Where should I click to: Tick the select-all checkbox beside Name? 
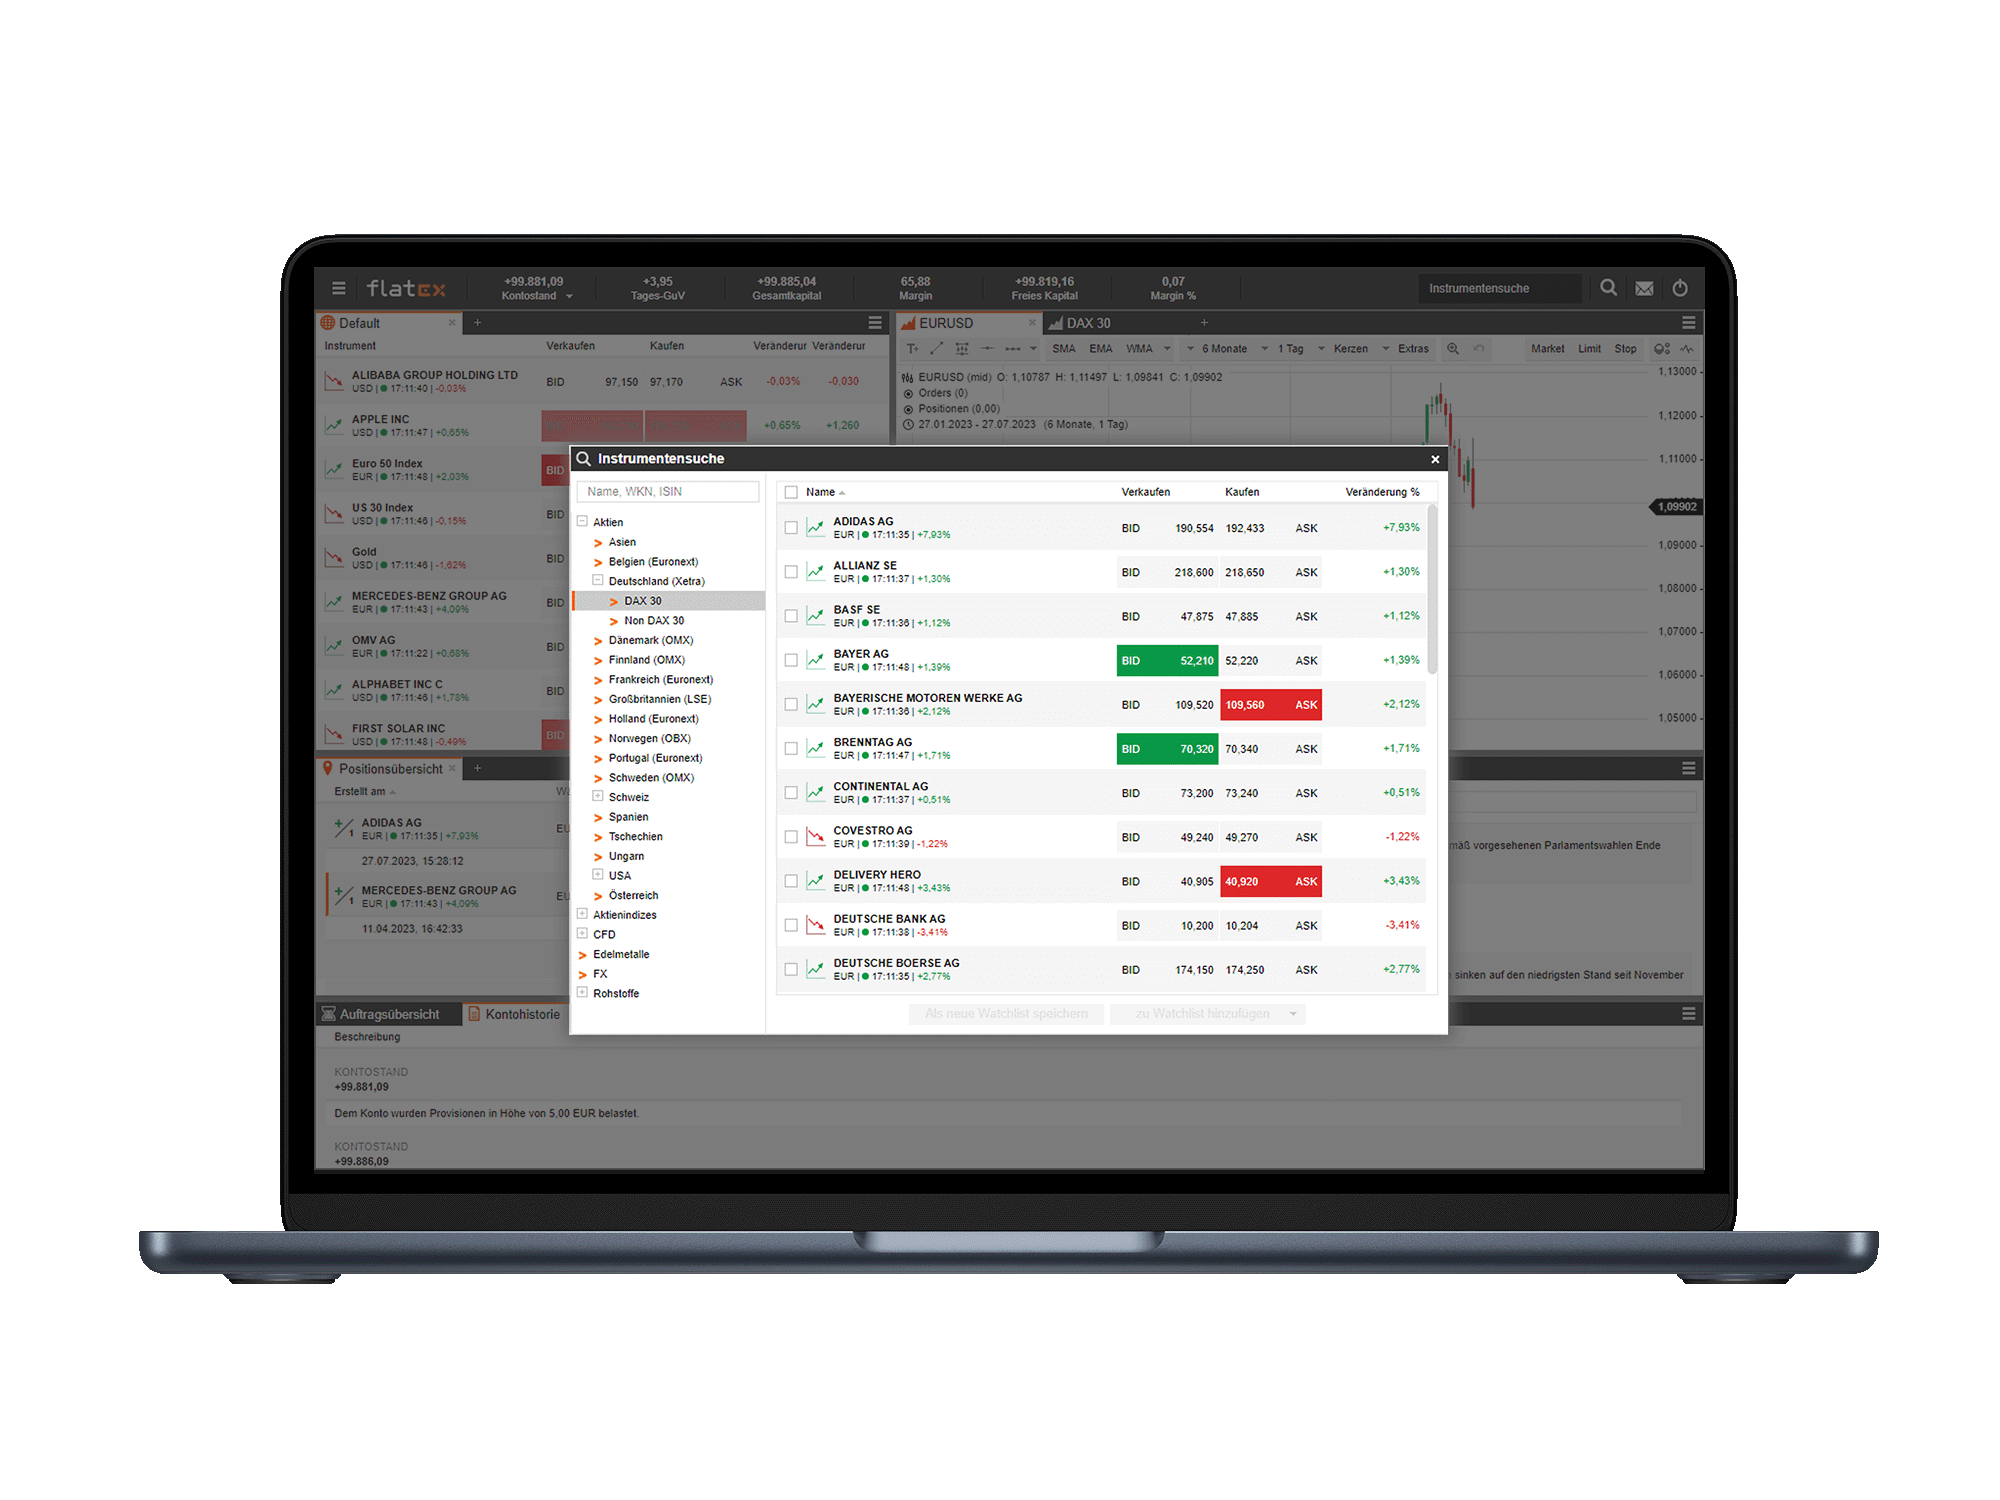791,492
